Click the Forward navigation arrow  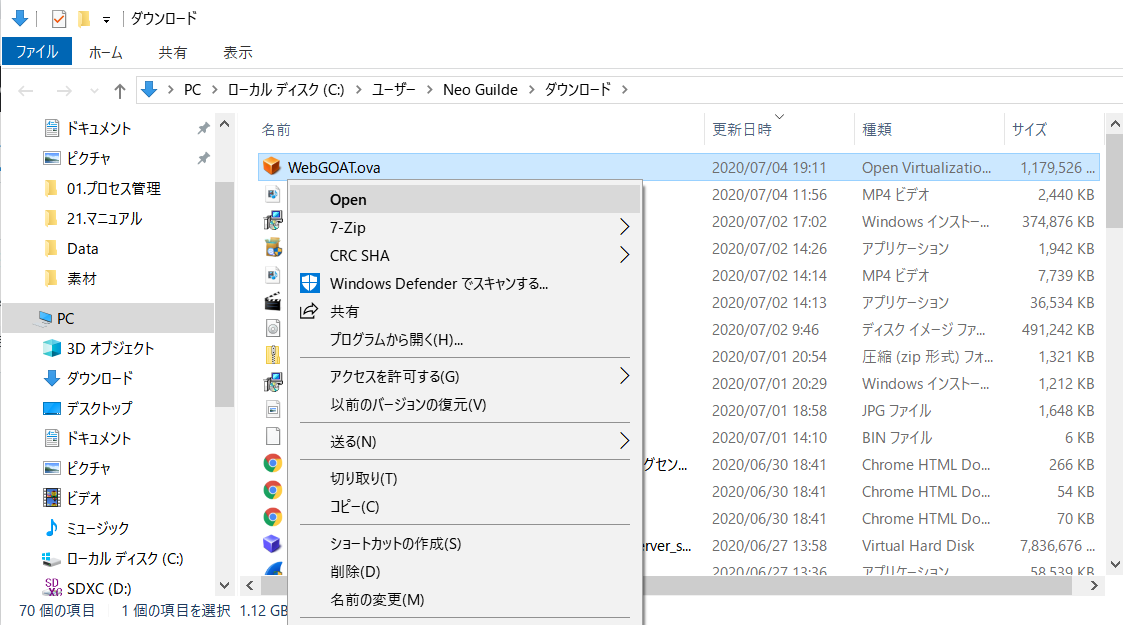tap(64, 90)
